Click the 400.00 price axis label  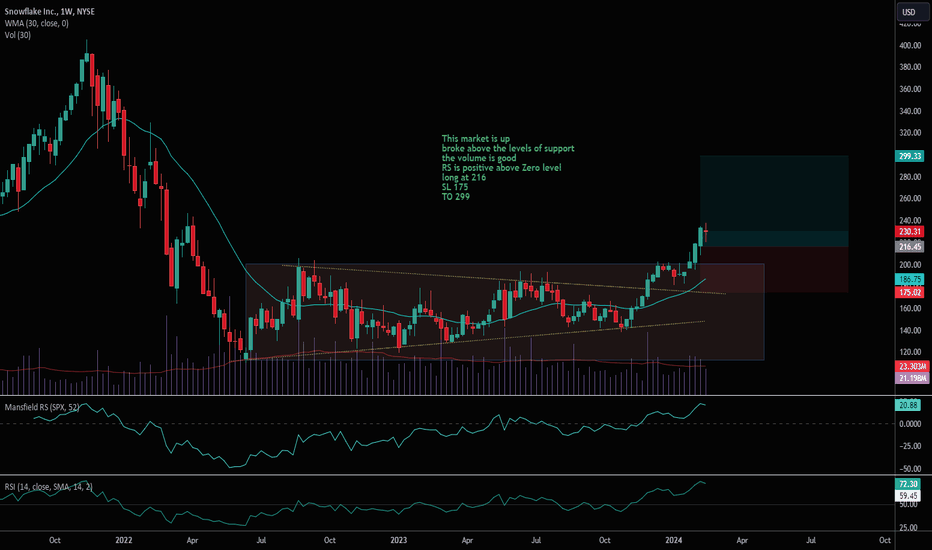(x=910, y=46)
